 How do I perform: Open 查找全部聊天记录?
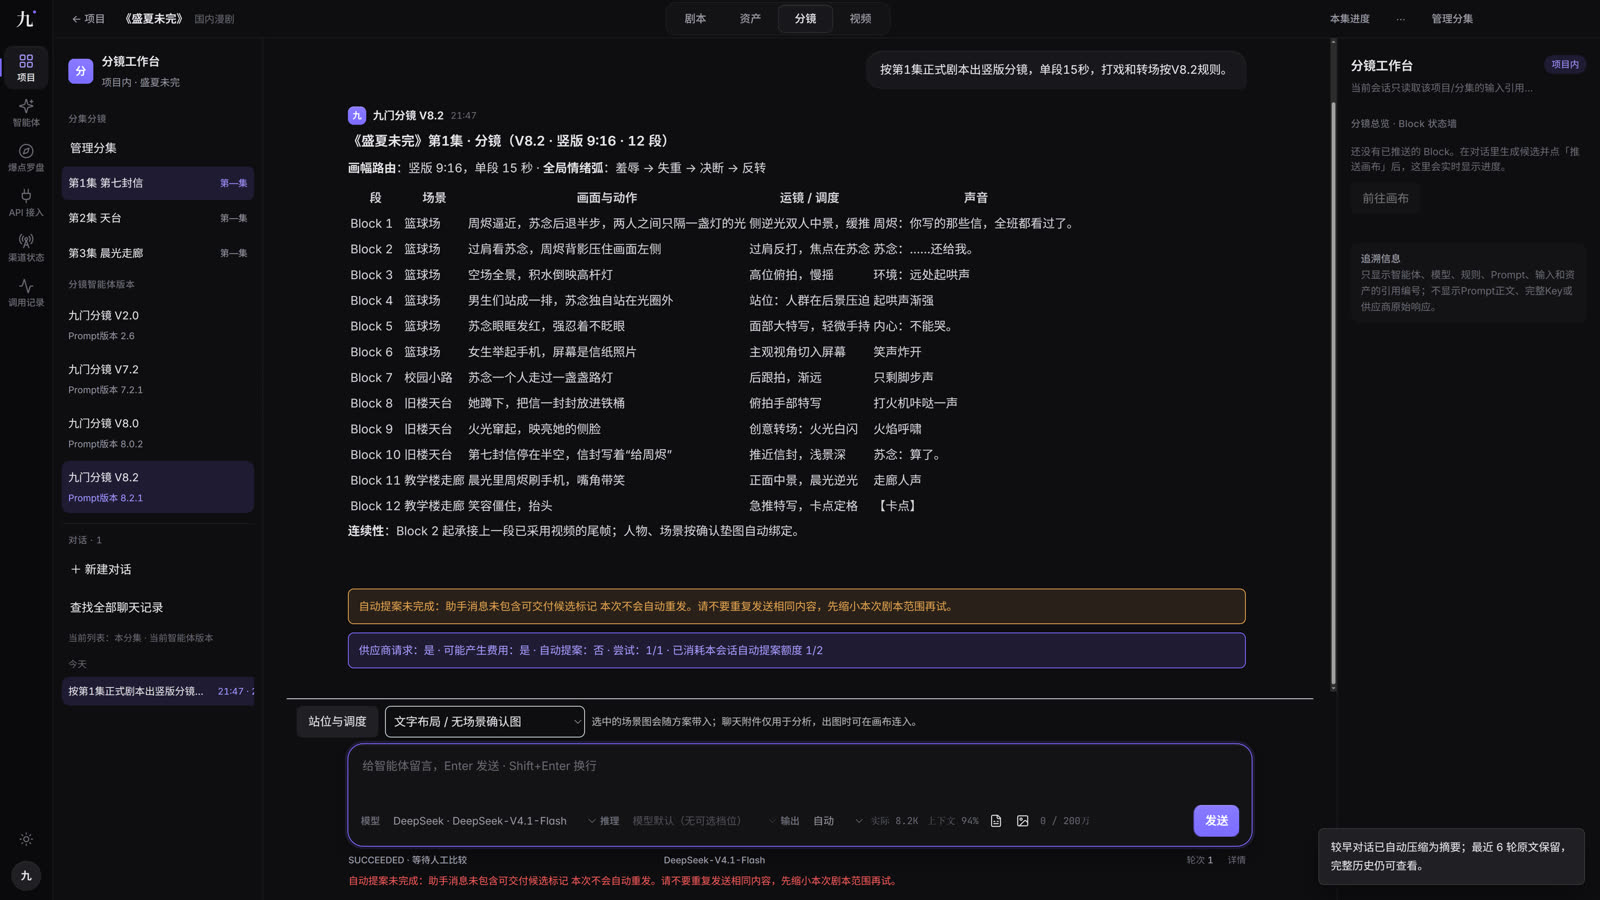click(x=116, y=607)
